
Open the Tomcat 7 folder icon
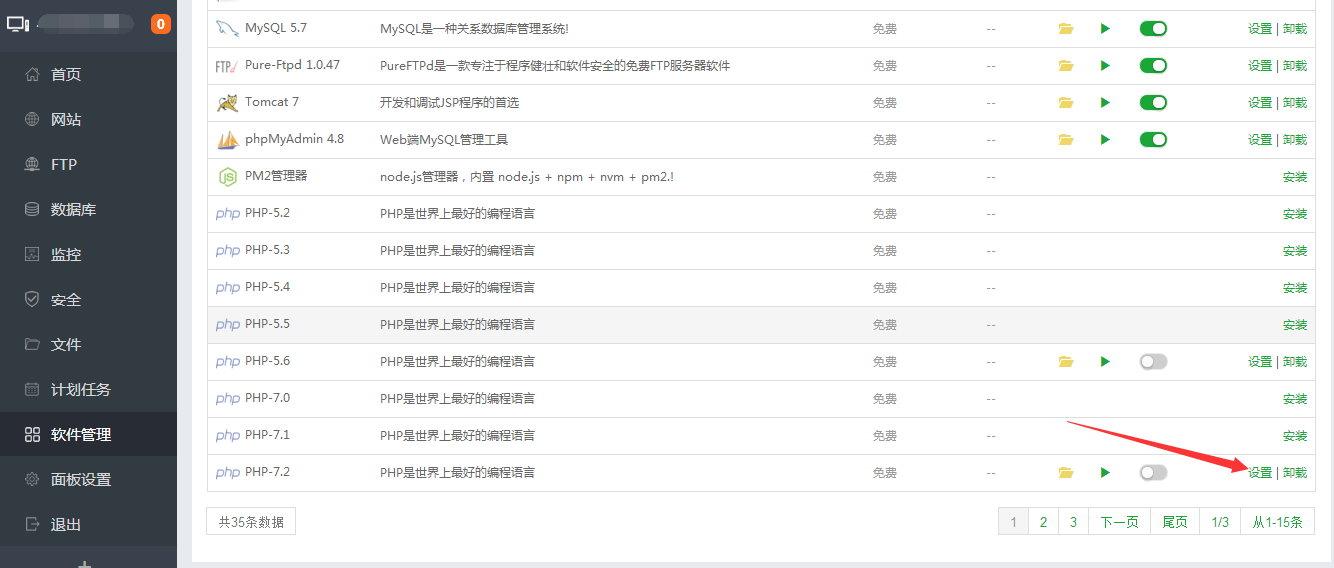(x=1066, y=103)
